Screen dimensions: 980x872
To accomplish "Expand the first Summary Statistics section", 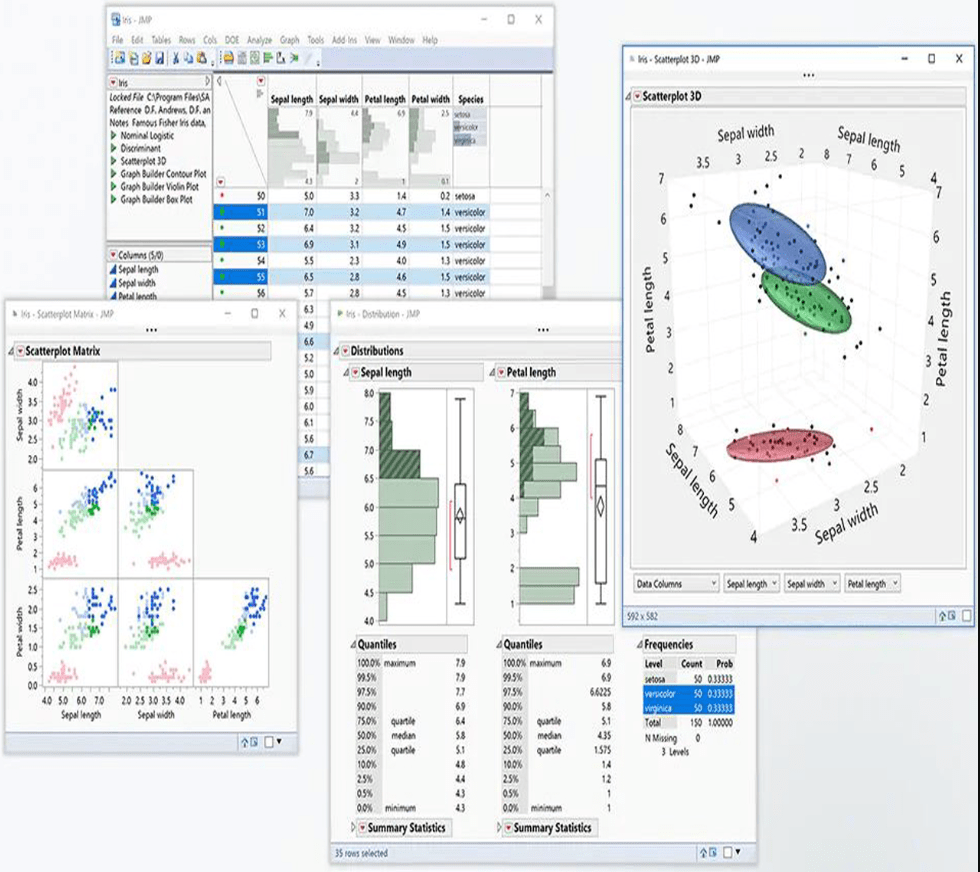I will tap(360, 828).
